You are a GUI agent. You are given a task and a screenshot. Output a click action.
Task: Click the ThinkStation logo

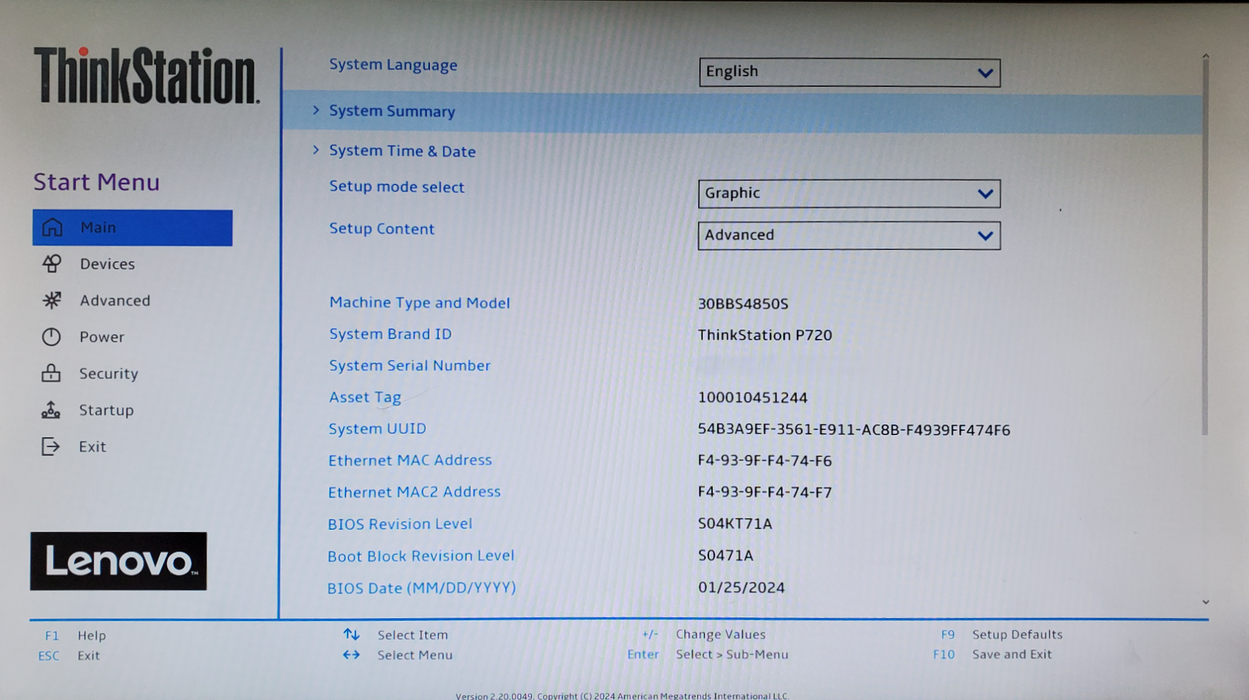(143, 73)
